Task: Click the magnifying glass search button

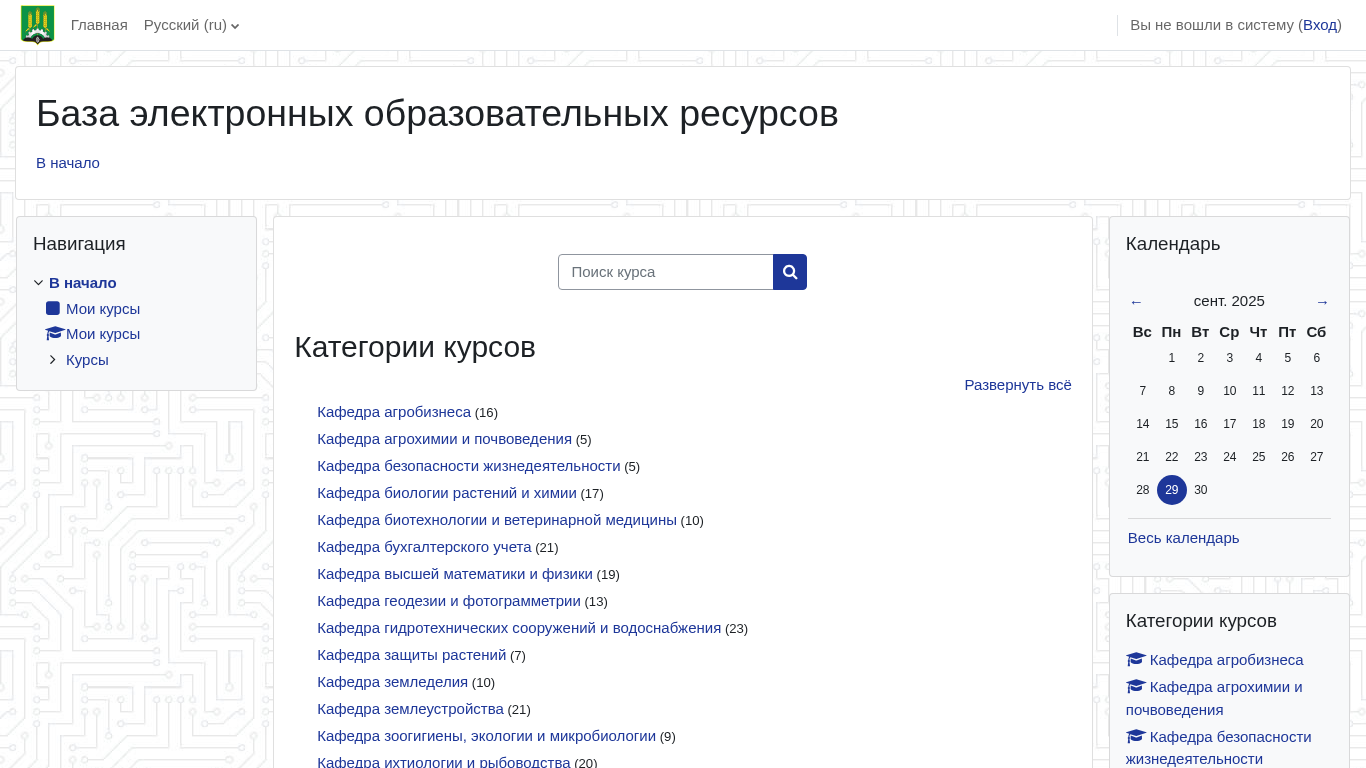Action: (790, 272)
